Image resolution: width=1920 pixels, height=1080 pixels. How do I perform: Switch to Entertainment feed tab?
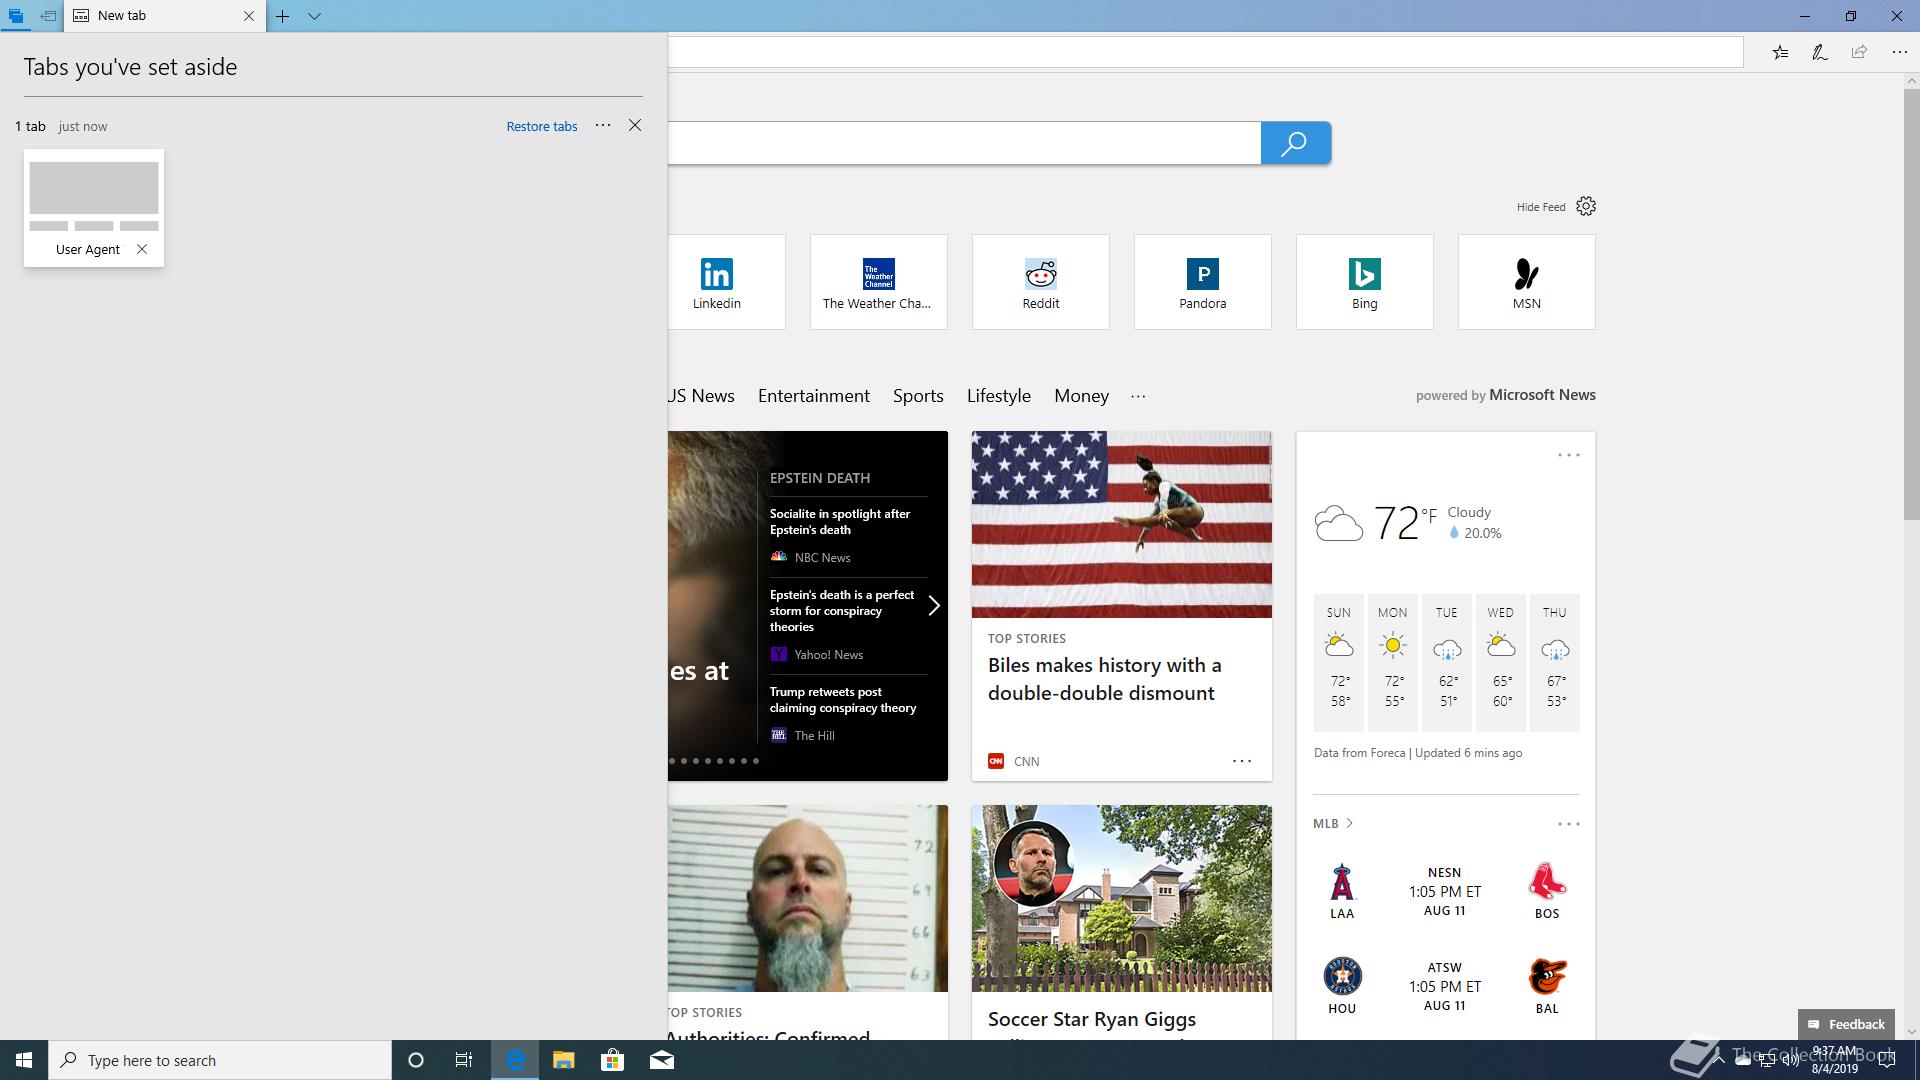click(x=814, y=396)
